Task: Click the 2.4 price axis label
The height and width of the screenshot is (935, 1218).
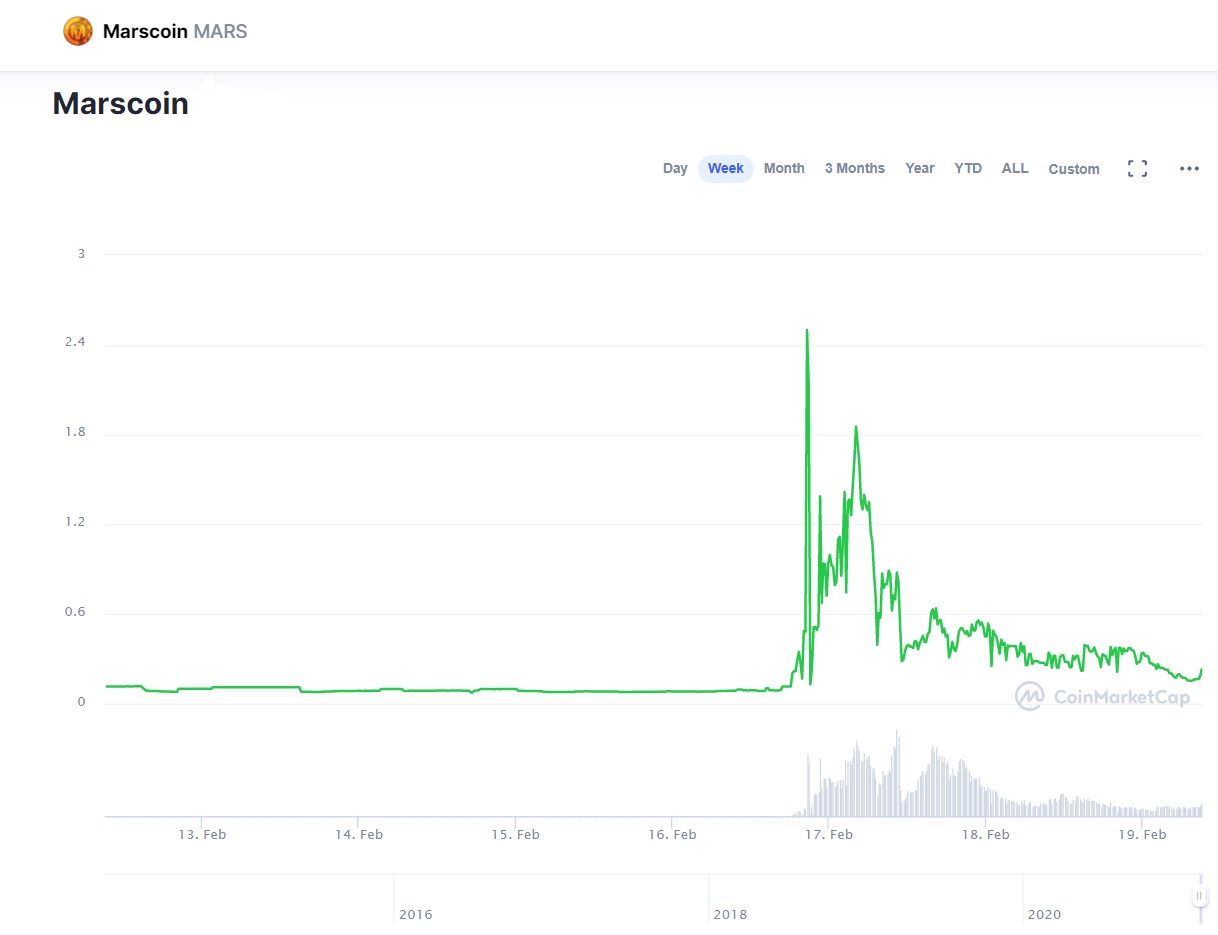Action: coord(75,342)
